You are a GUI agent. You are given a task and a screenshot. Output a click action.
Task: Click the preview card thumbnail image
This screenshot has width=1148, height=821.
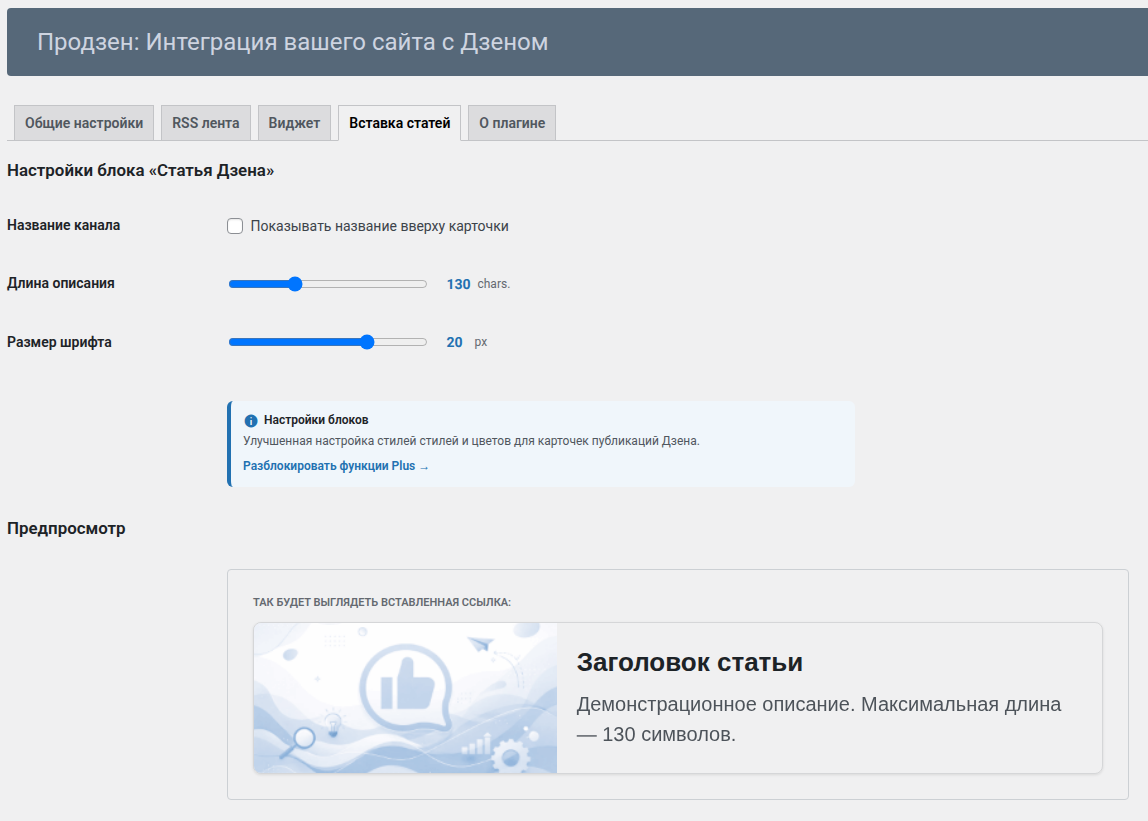pos(405,697)
